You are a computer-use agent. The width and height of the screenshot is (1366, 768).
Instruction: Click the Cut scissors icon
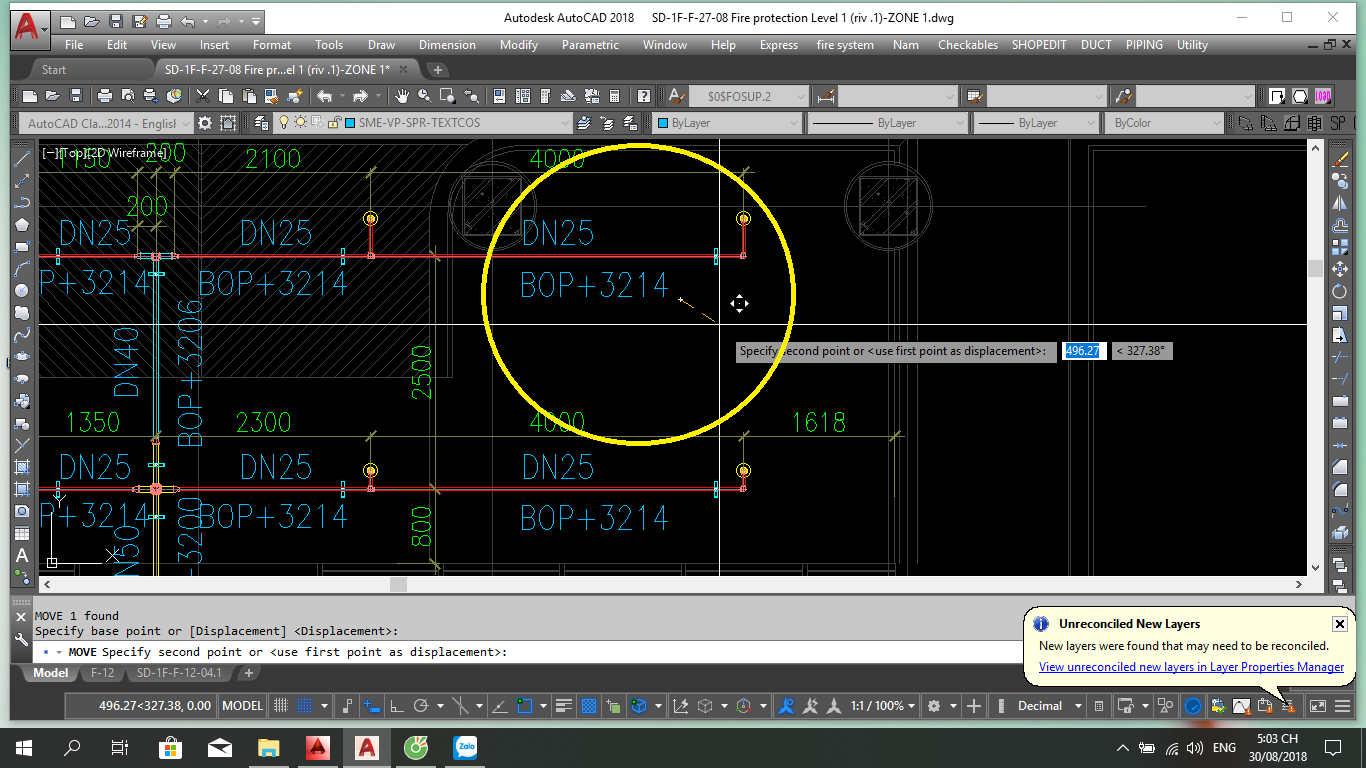point(203,96)
